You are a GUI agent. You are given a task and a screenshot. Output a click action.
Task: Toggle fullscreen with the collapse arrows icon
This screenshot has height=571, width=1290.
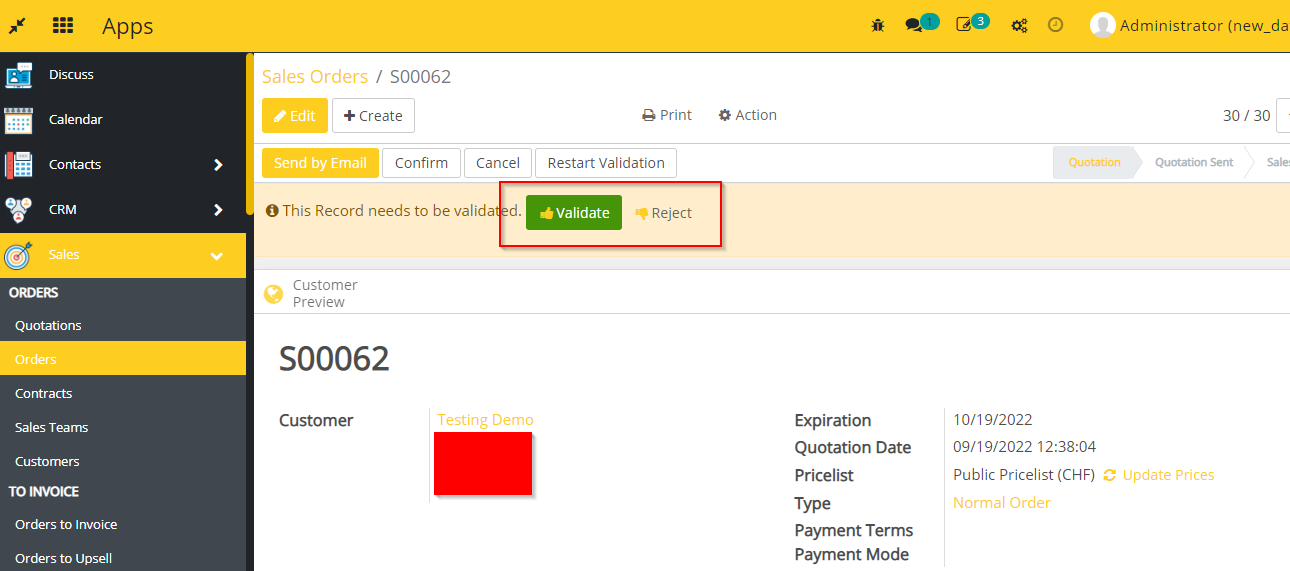pyautogui.click(x=17, y=26)
